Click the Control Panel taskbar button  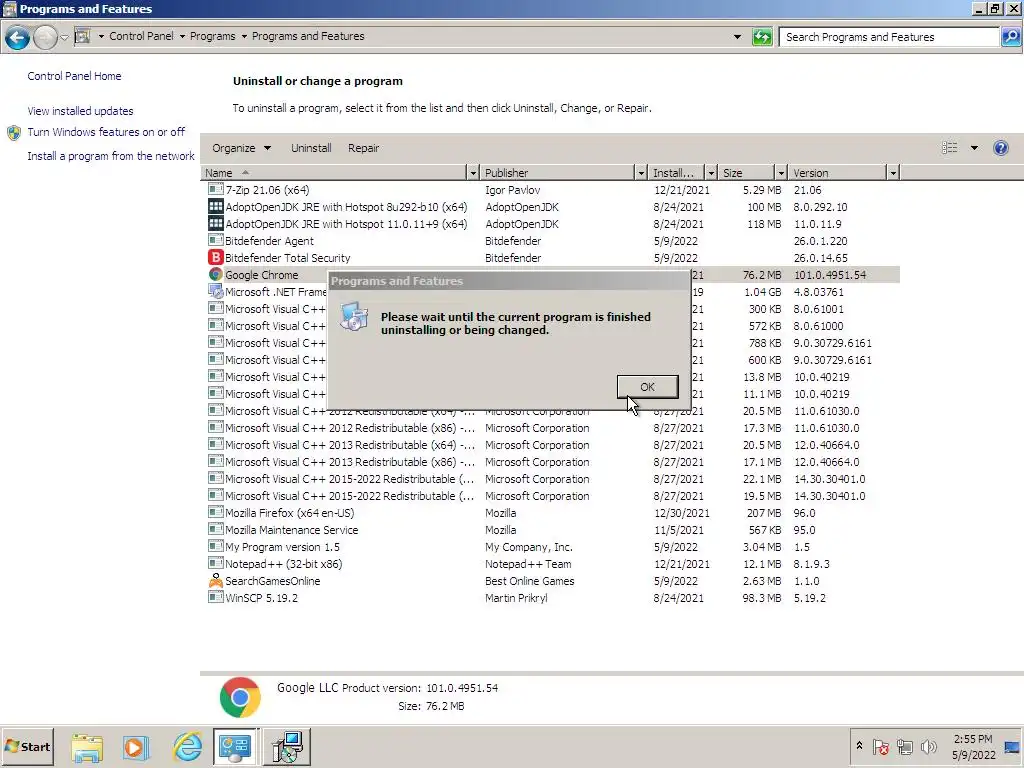coord(236,746)
